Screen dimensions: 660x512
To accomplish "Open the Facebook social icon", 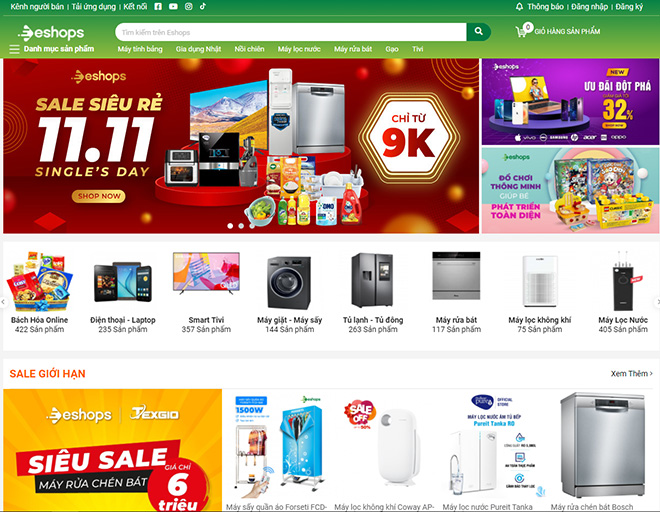I will (x=158, y=6).
